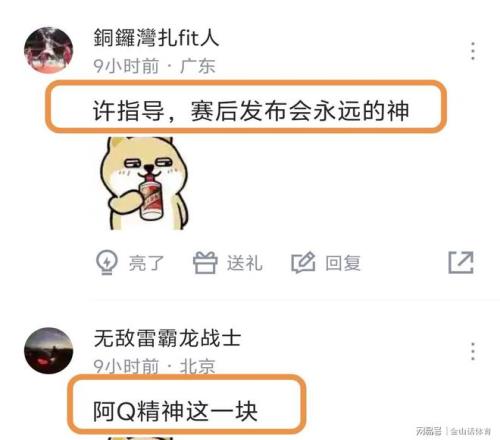Open avatar of 銅鑼灣扎fit人

point(49,50)
